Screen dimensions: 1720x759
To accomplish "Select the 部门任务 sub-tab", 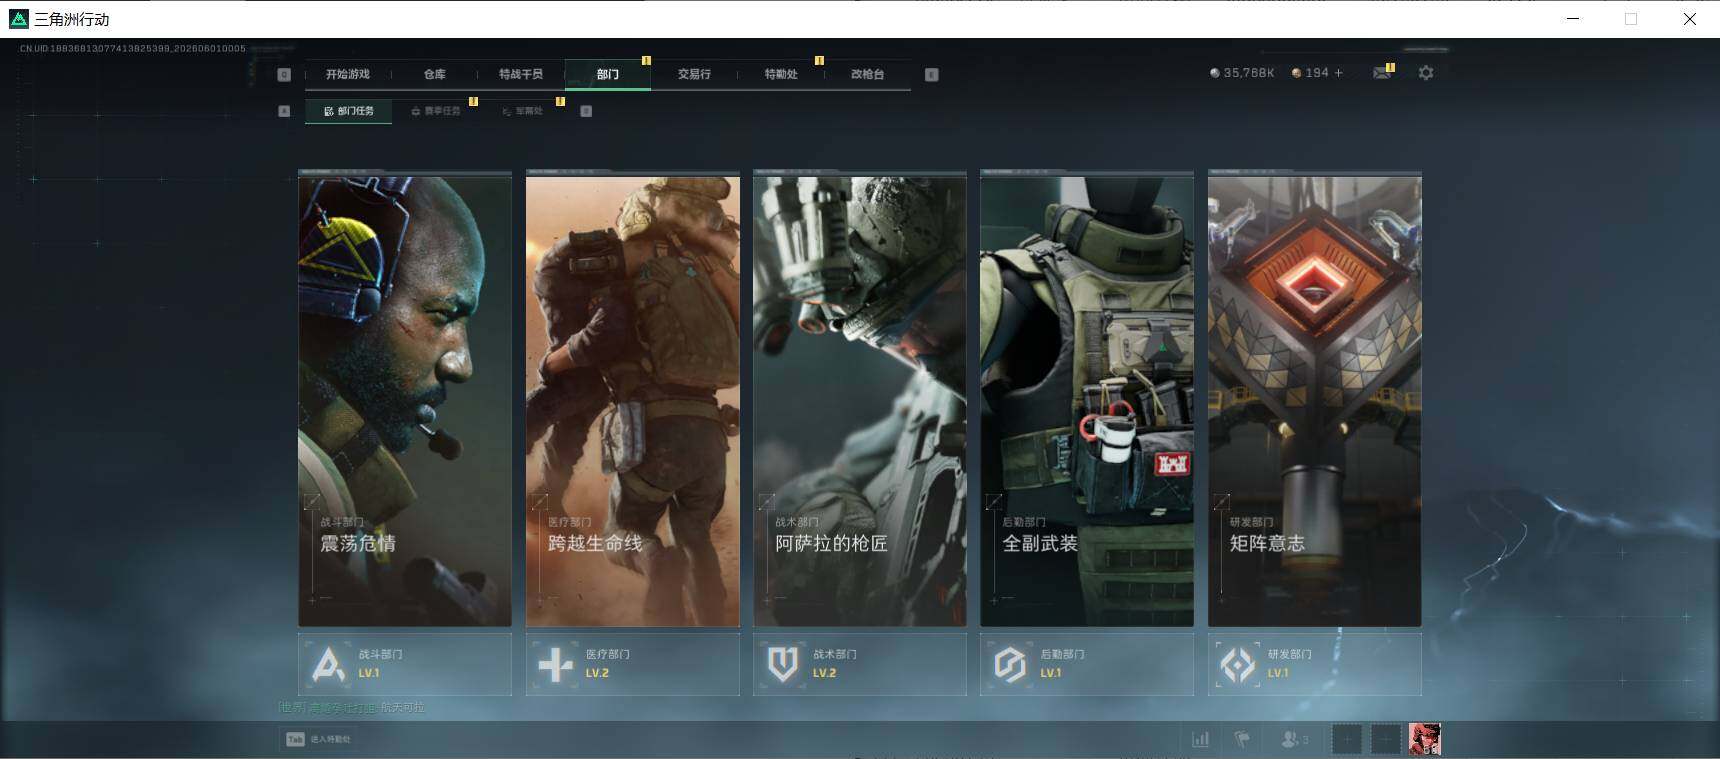I will click(x=348, y=111).
